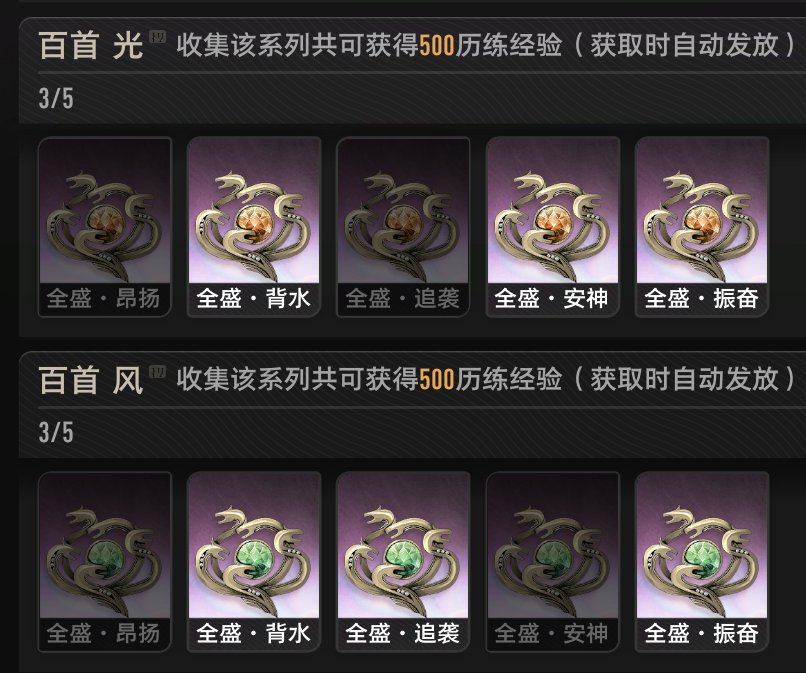The height and width of the screenshot is (673, 806).
Task: Click the orange 500 in 百首 风 description
Action: pyautogui.click(x=437, y=380)
